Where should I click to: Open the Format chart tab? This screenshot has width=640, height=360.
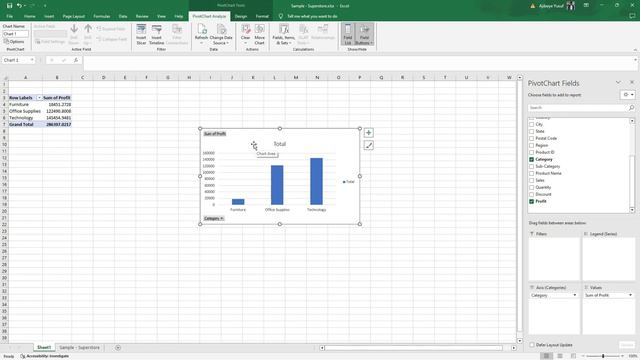point(262,16)
